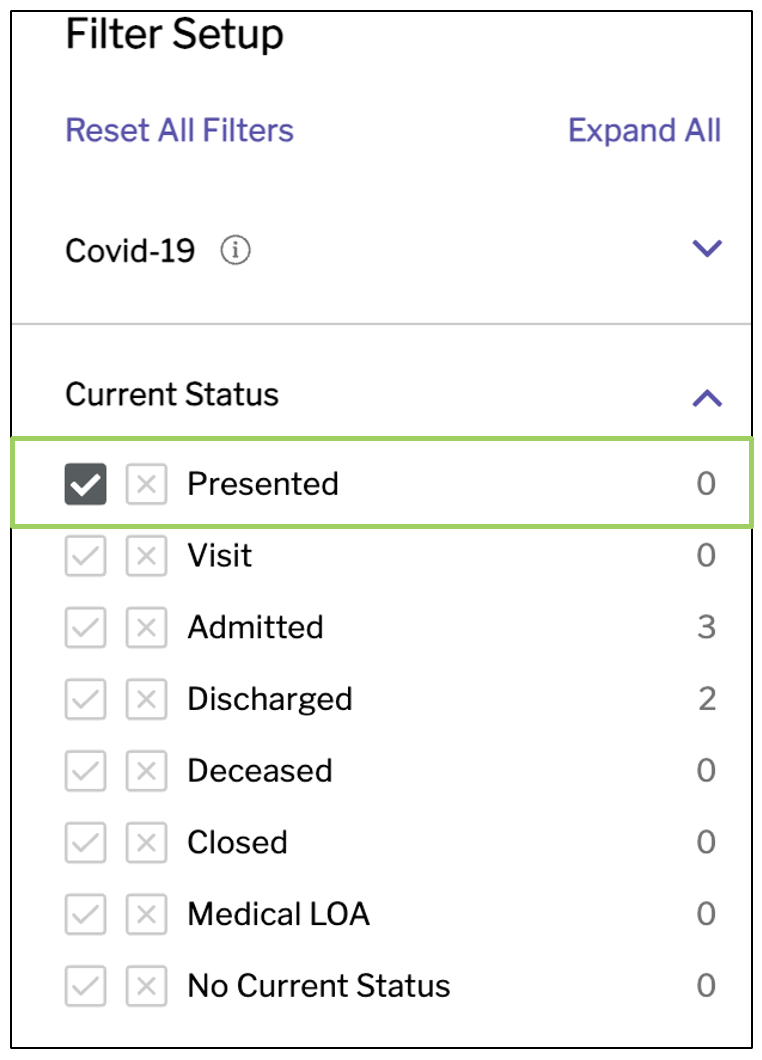Viewport: 762px width, 1060px height.
Task: Click the exclude X box for Admitted
Action: (x=146, y=627)
